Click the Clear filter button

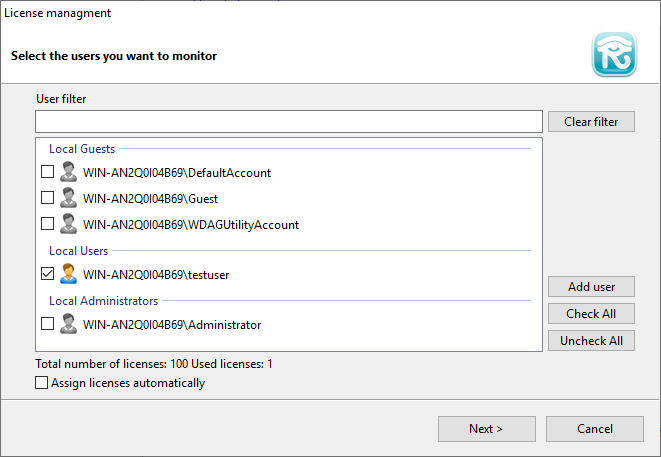pos(591,122)
